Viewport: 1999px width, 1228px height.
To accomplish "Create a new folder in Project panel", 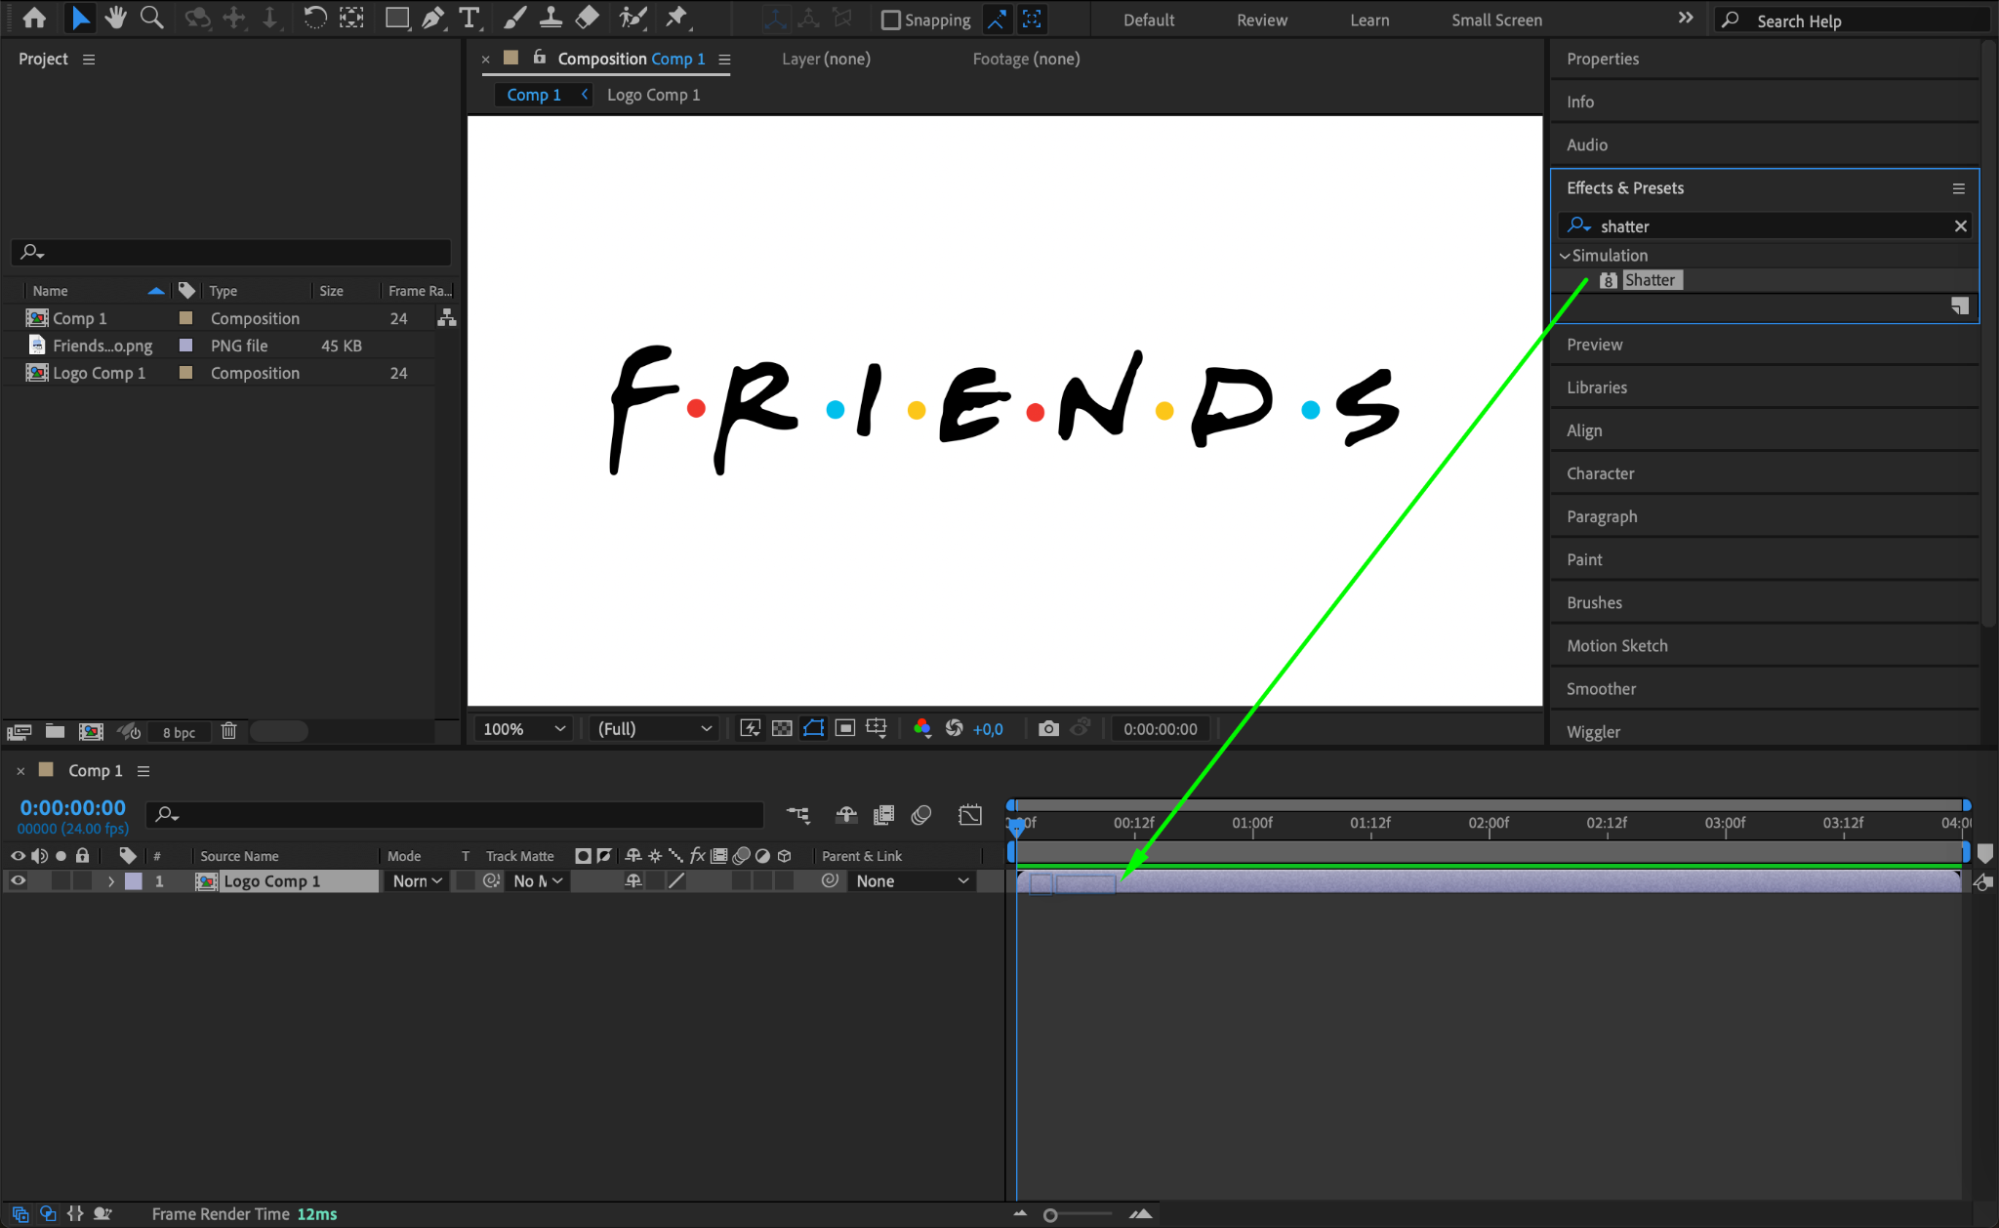I will [55, 731].
